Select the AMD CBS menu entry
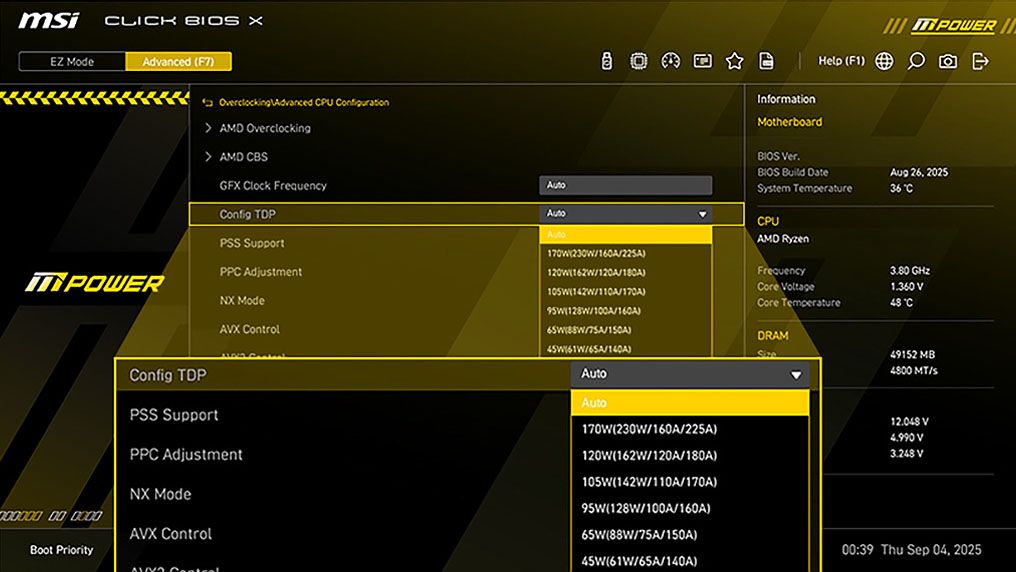 (x=244, y=157)
